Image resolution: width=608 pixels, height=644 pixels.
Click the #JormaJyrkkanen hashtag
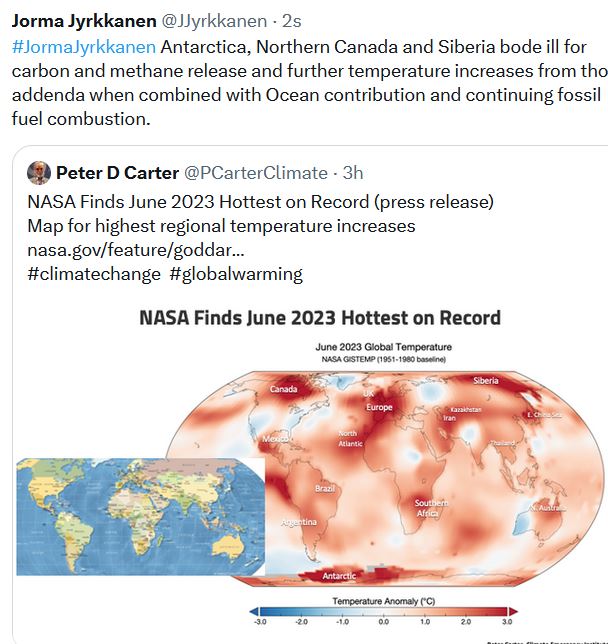pyautogui.click(x=84, y=46)
